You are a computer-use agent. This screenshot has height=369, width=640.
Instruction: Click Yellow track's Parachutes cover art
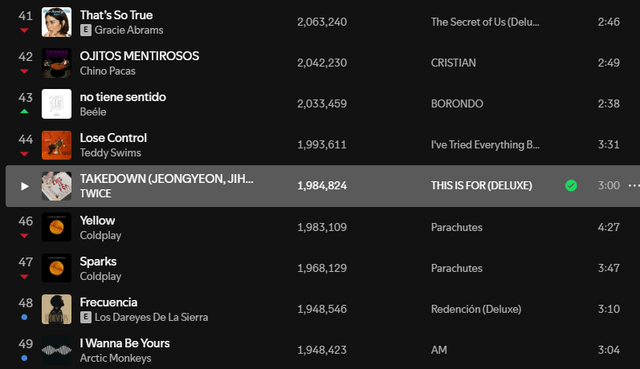point(57,227)
